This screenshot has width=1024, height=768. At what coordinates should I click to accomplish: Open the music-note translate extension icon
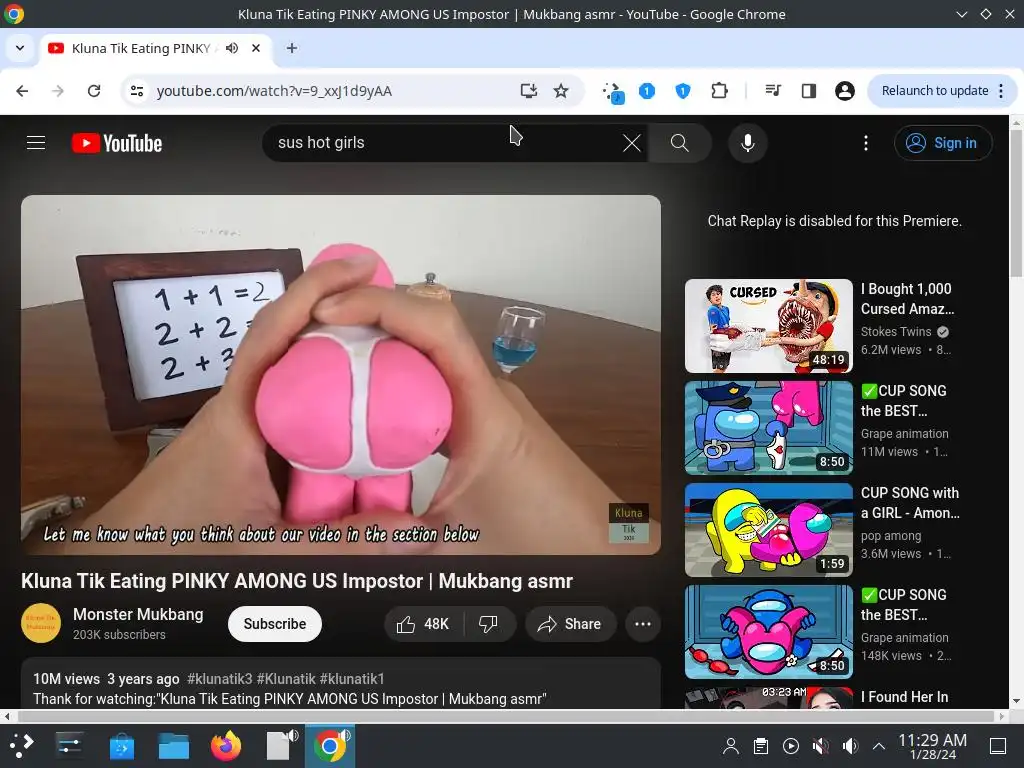click(x=613, y=92)
